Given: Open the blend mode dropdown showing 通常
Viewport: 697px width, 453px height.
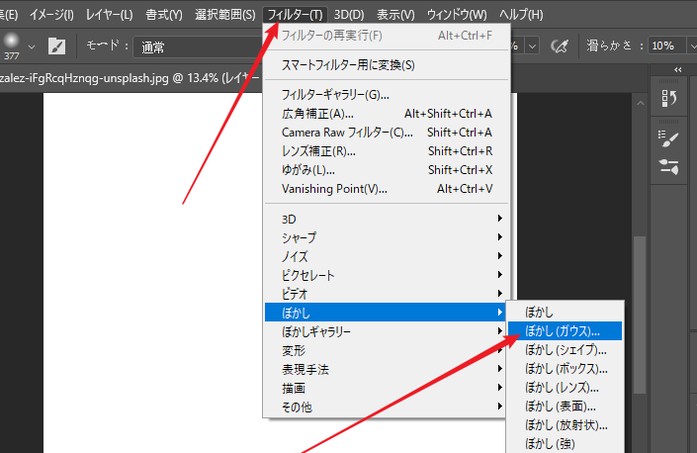Looking at the screenshot, I should [x=198, y=47].
